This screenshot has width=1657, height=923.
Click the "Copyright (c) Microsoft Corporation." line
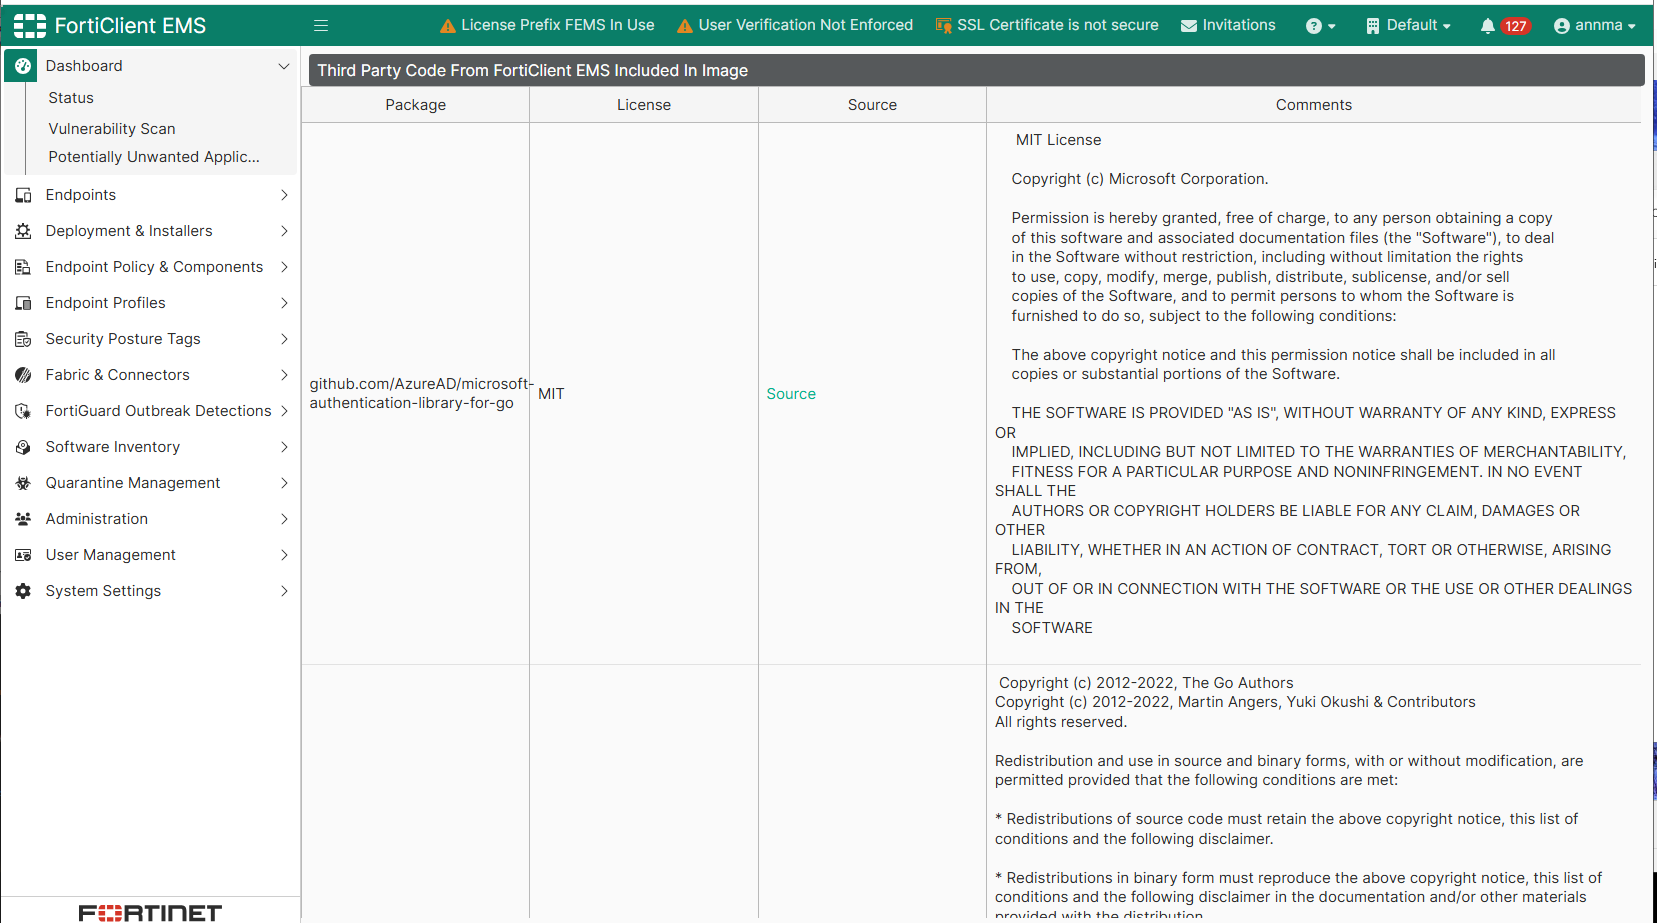[x=1140, y=179]
